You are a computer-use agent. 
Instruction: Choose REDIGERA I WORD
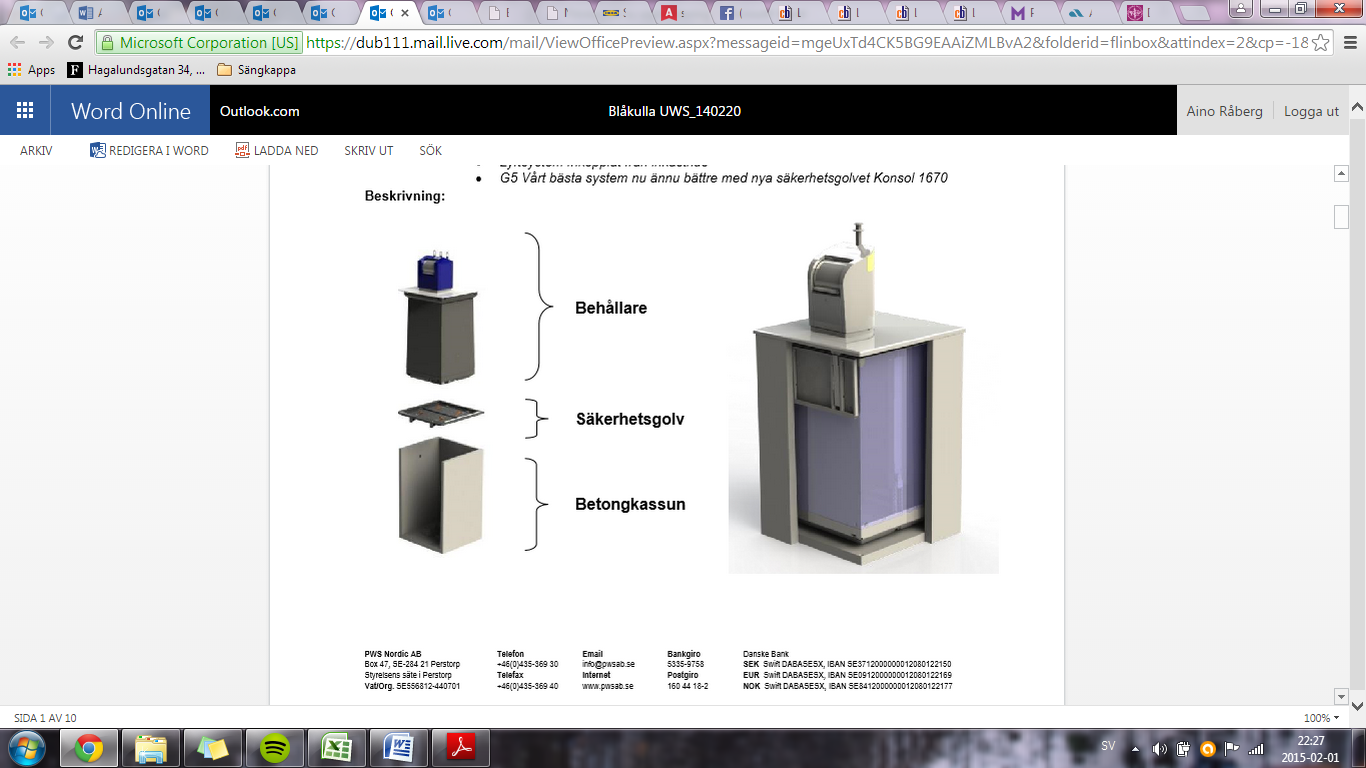(149, 151)
